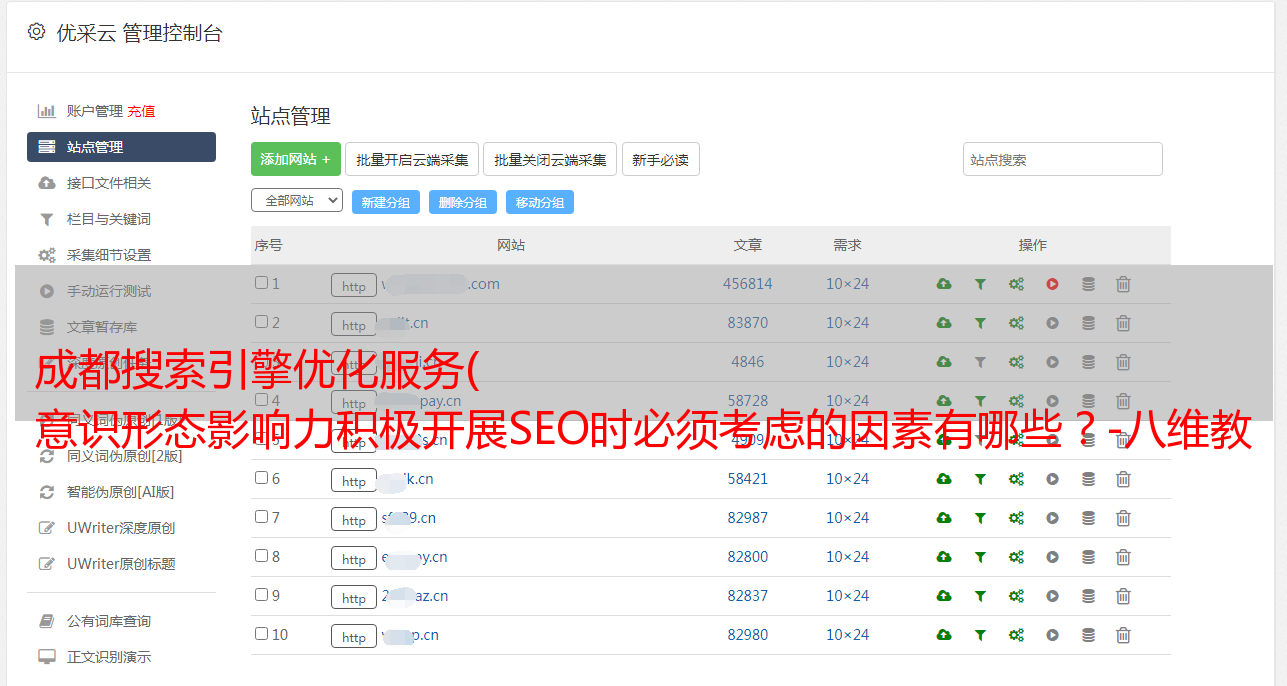Open the database stack icon in row 8

(x=1088, y=557)
